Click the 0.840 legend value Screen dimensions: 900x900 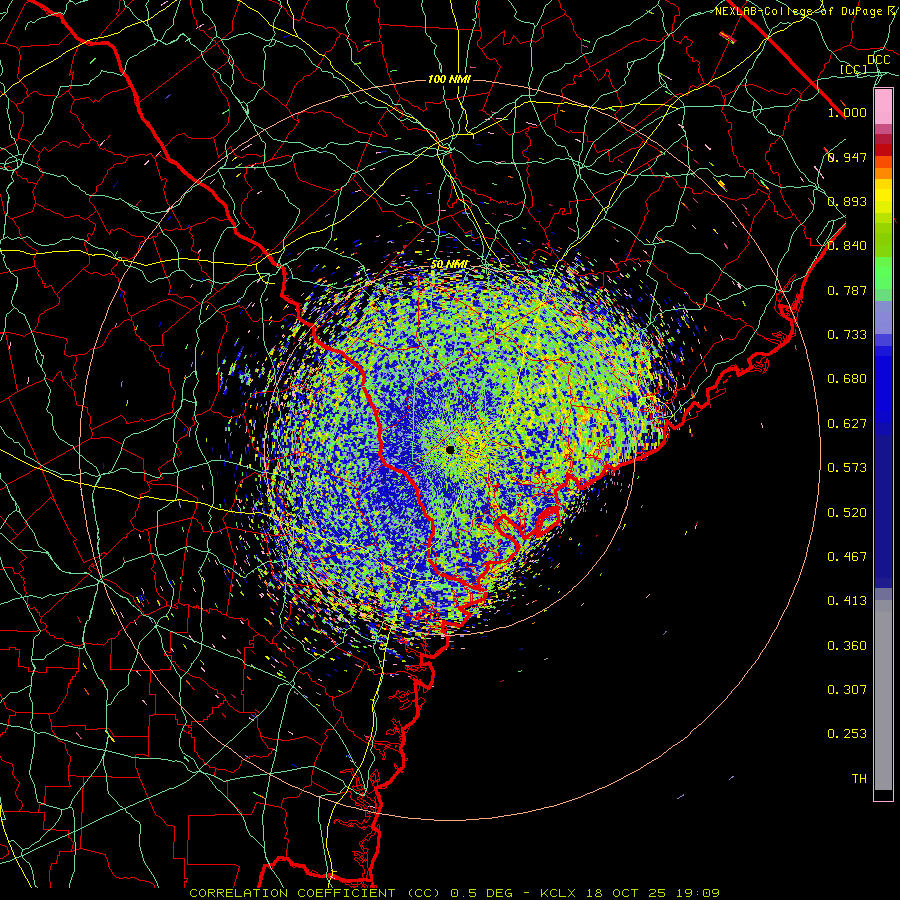[847, 246]
